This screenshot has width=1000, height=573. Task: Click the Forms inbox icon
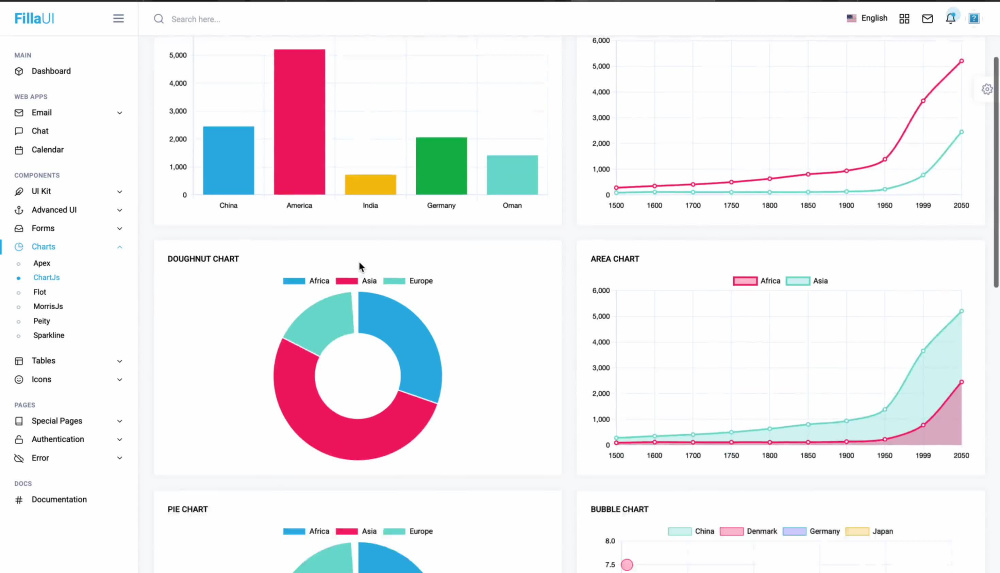tap(18, 228)
